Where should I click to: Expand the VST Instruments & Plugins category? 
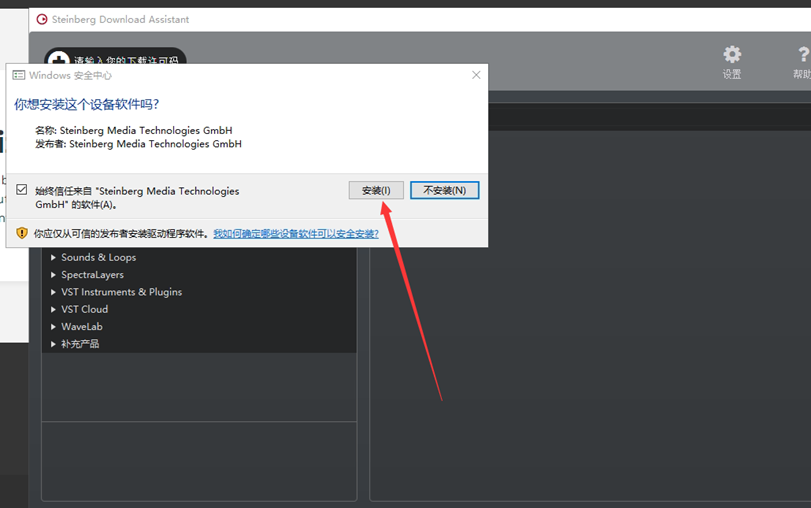tap(53, 292)
